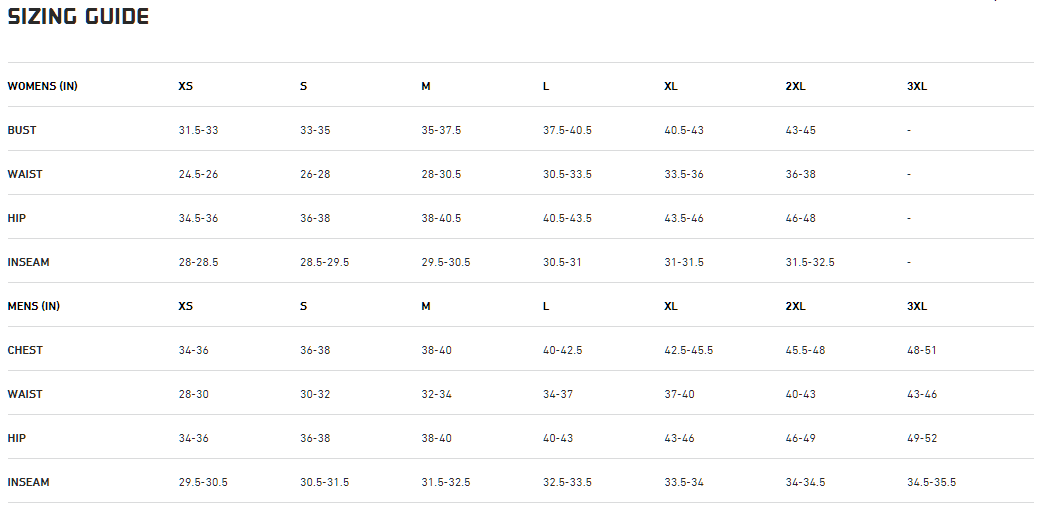Click the SIZING GUIDE heading
This screenshot has height=514, width=1042.
click(x=78, y=17)
